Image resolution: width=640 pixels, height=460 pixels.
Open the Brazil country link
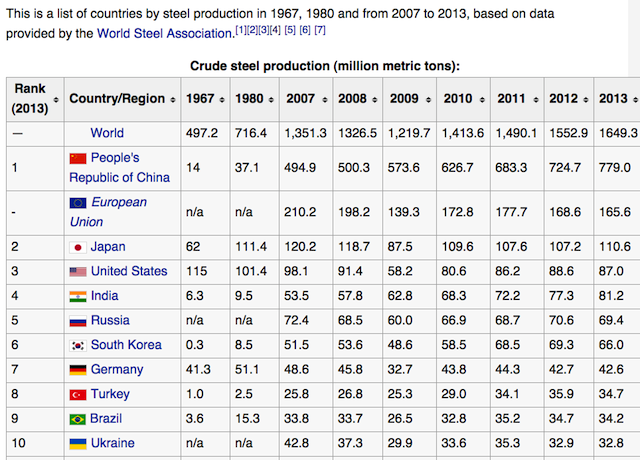click(x=106, y=418)
